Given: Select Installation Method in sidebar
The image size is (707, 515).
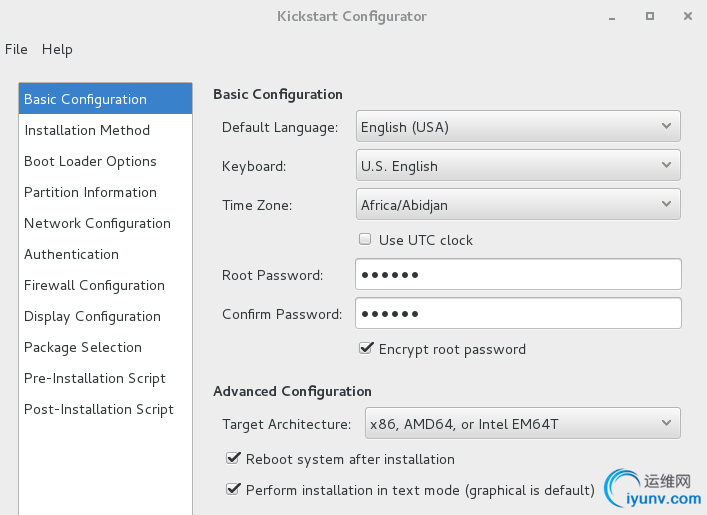Looking at the screenshot, I should (87, 130).
